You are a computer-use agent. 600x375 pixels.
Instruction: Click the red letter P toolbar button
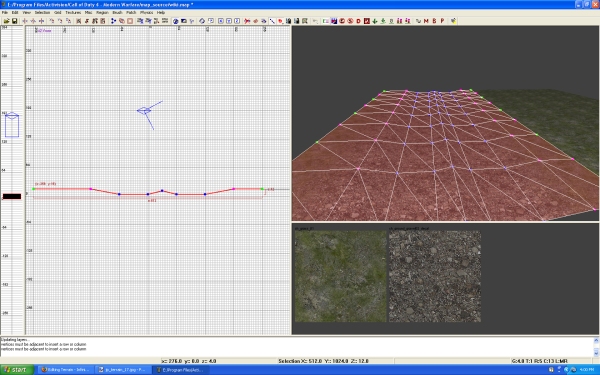[x=442, y=21]
